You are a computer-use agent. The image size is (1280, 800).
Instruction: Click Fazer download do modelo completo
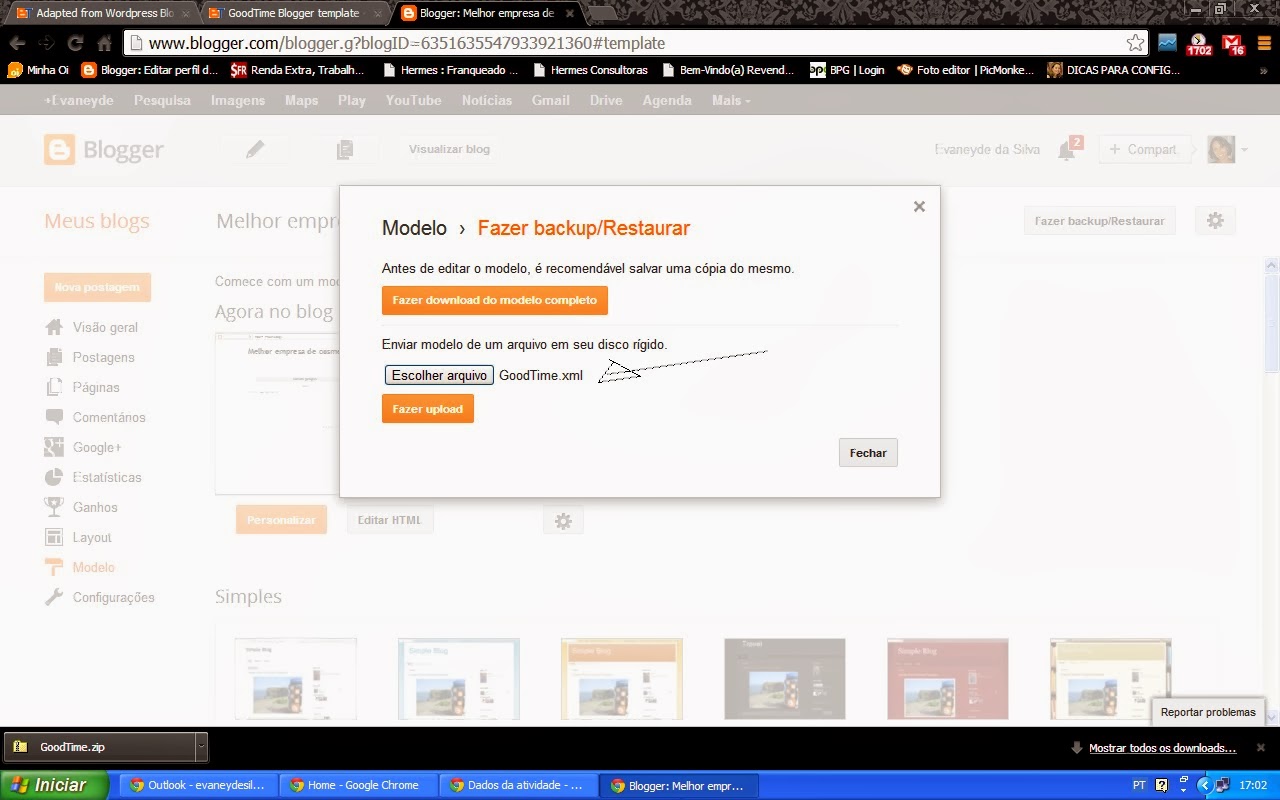[x=494, y=300]
